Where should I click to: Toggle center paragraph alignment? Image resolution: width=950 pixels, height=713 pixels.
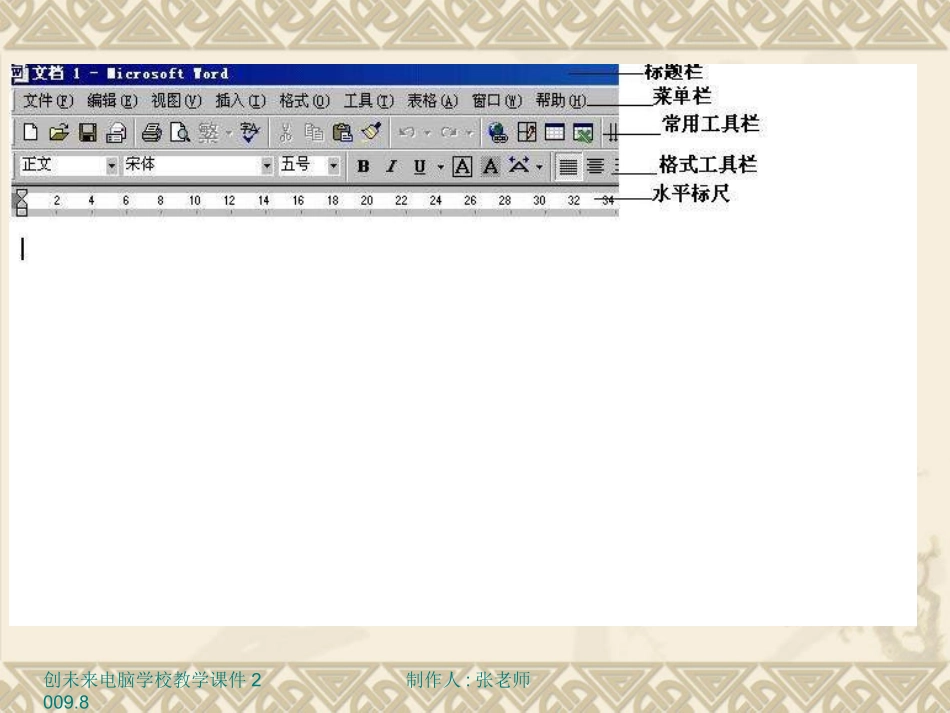click(595, 166)
